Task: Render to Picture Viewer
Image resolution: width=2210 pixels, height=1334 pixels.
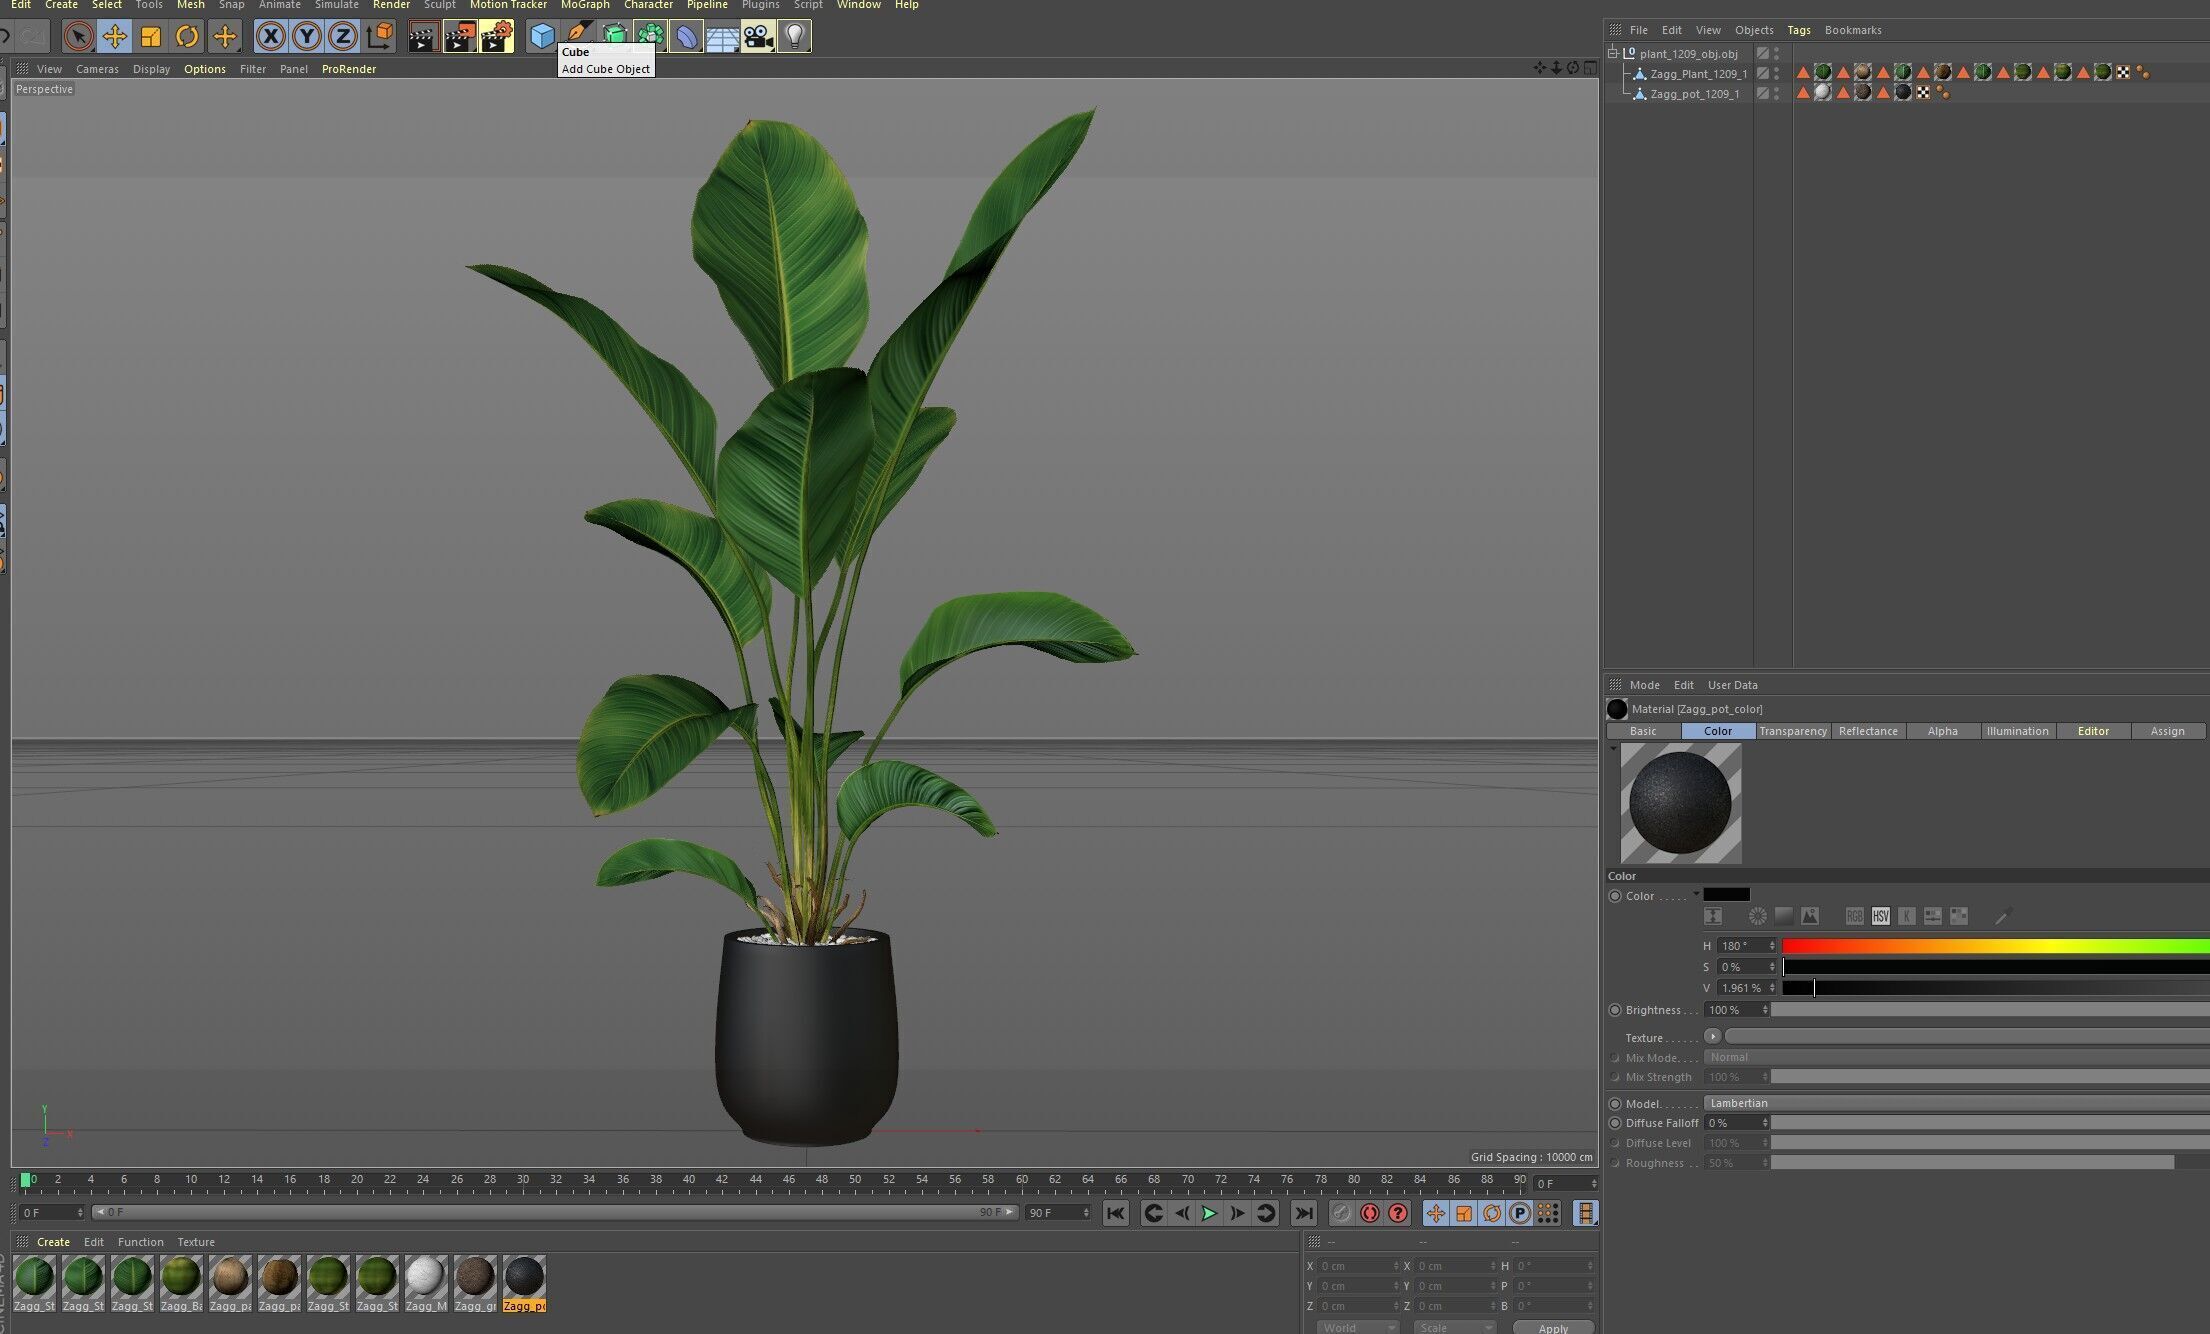Action: tap(460, 37)
